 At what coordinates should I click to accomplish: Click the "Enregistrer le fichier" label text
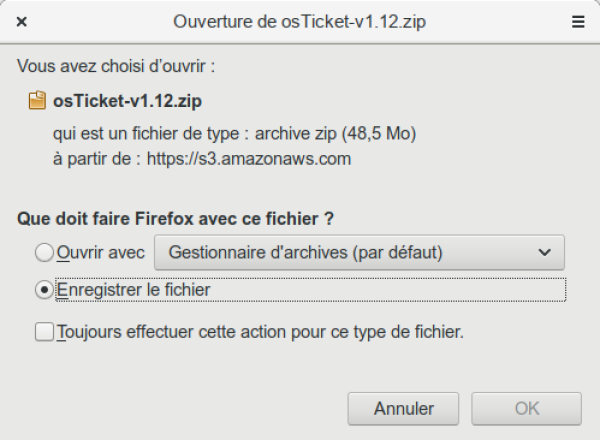click(134, 289)
